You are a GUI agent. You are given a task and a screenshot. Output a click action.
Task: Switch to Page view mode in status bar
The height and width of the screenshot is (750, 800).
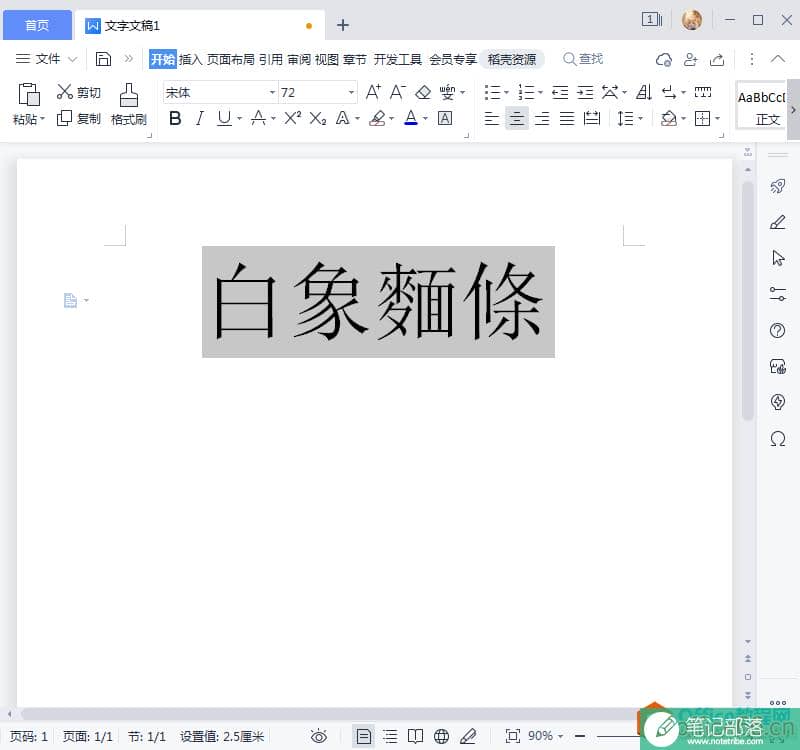click(x=364, y=736)
